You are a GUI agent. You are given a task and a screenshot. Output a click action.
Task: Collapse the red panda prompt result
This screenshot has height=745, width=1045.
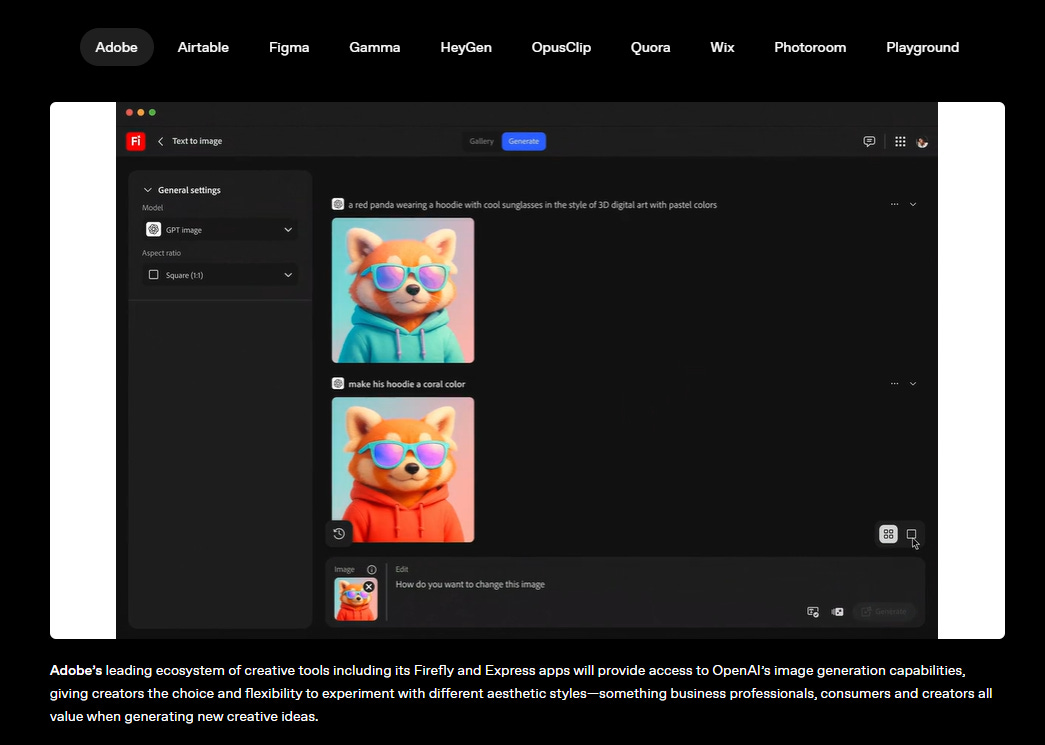tap(913, 204)
